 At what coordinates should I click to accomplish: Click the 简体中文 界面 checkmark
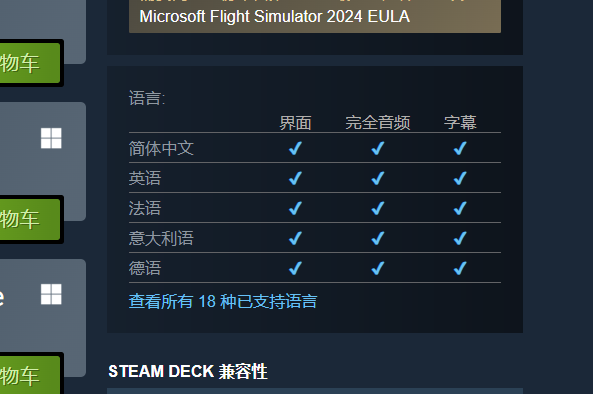click(295, 148)
